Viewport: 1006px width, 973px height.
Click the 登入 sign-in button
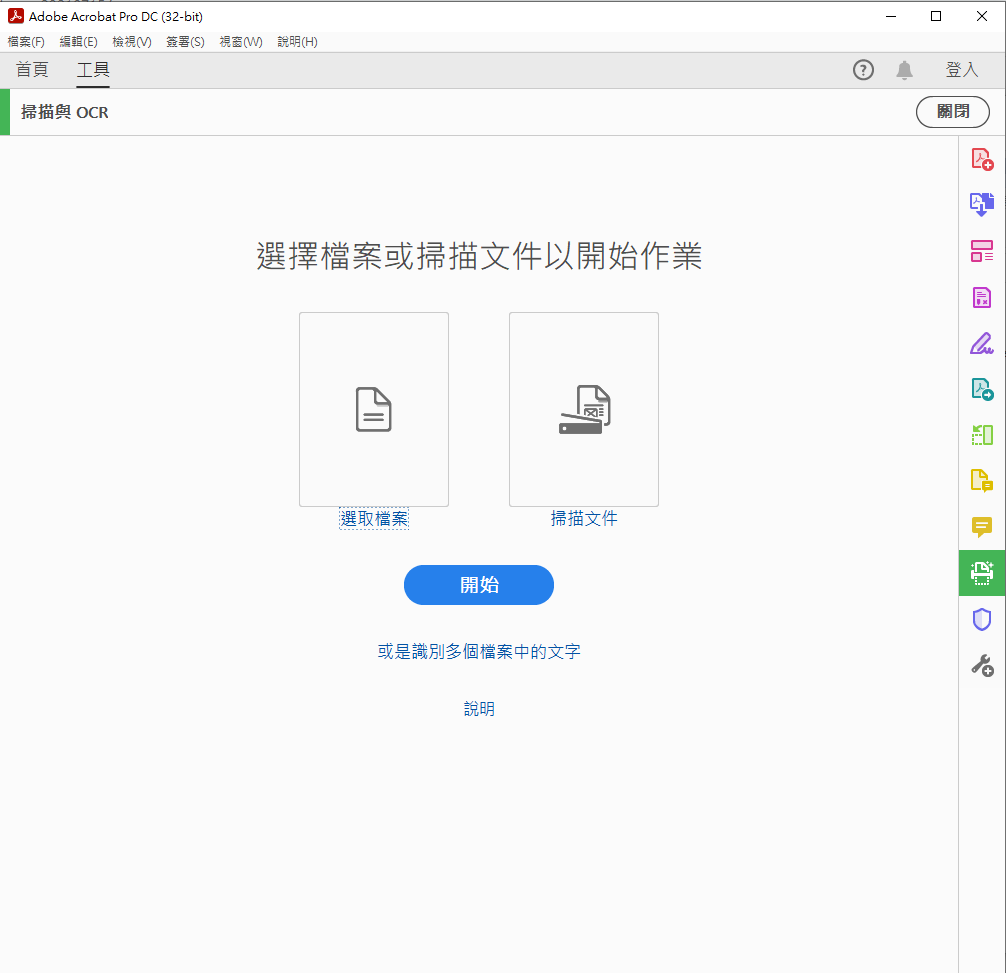click(x=961, y=70)
